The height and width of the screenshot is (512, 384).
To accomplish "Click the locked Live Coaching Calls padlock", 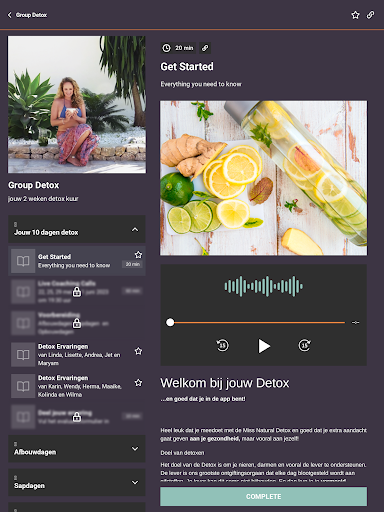I will [x=77, y=292].
